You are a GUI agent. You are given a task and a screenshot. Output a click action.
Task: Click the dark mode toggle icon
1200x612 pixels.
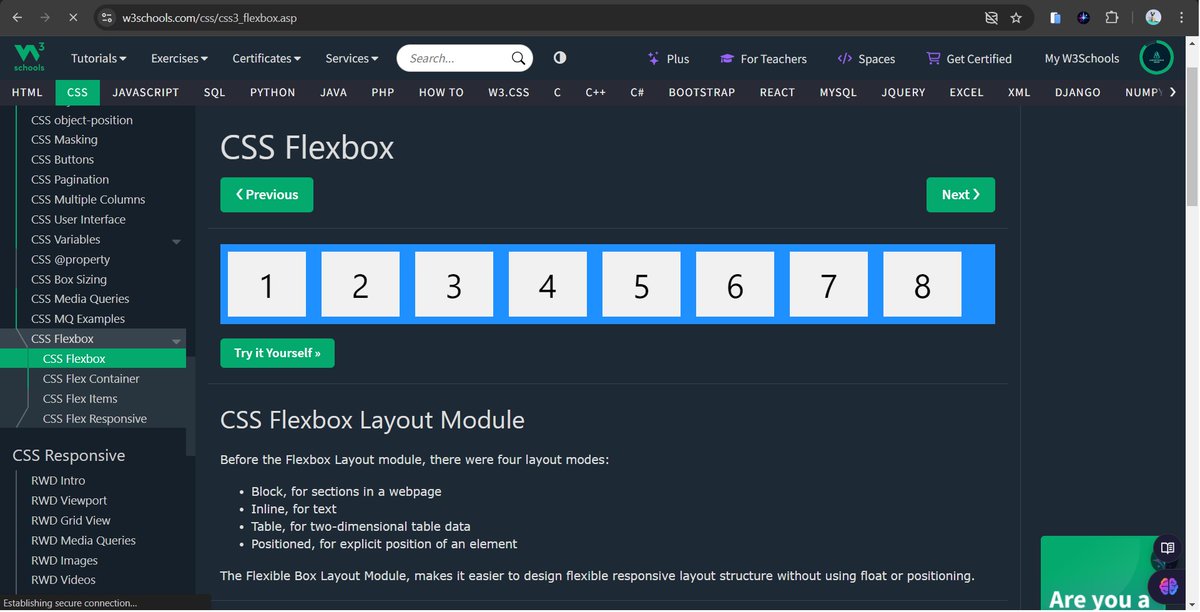pos(559,58)
